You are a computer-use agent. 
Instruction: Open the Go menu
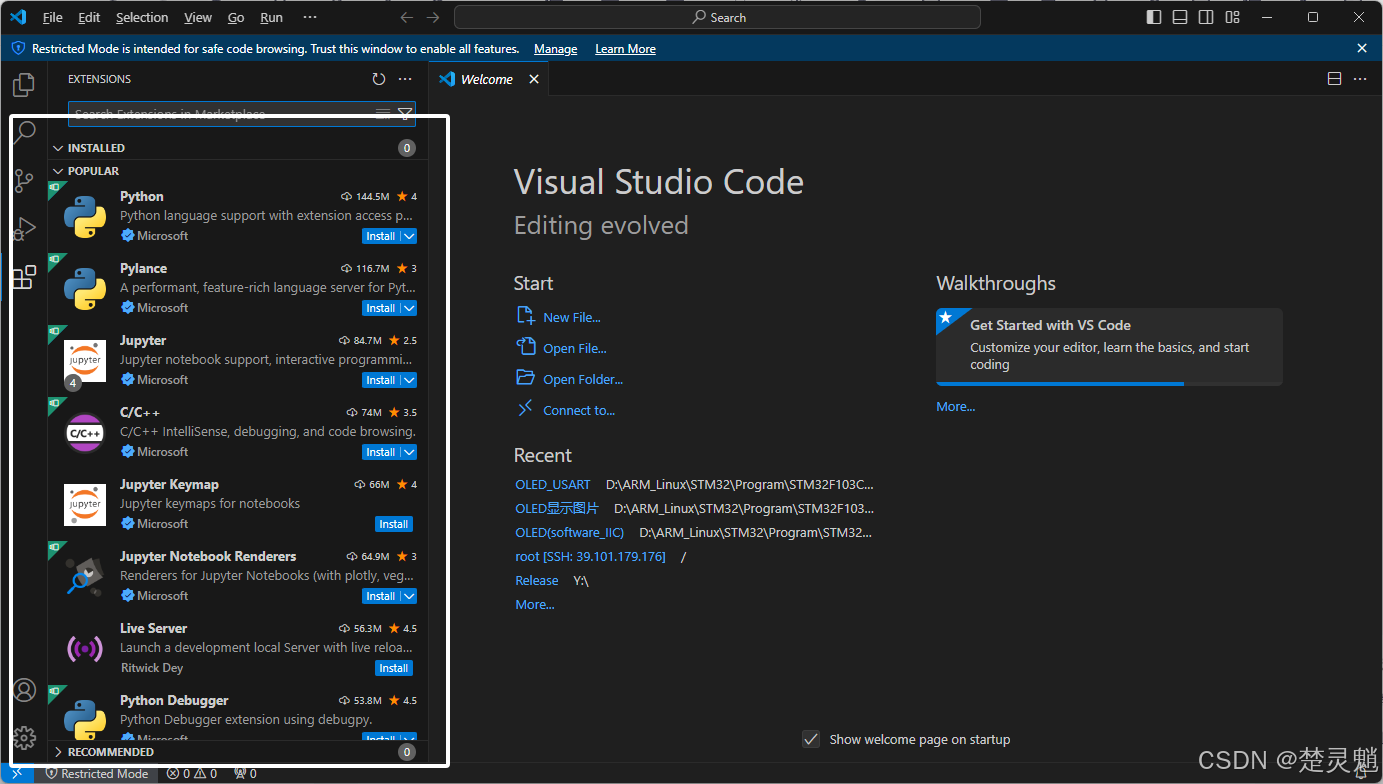coord(236,17)
